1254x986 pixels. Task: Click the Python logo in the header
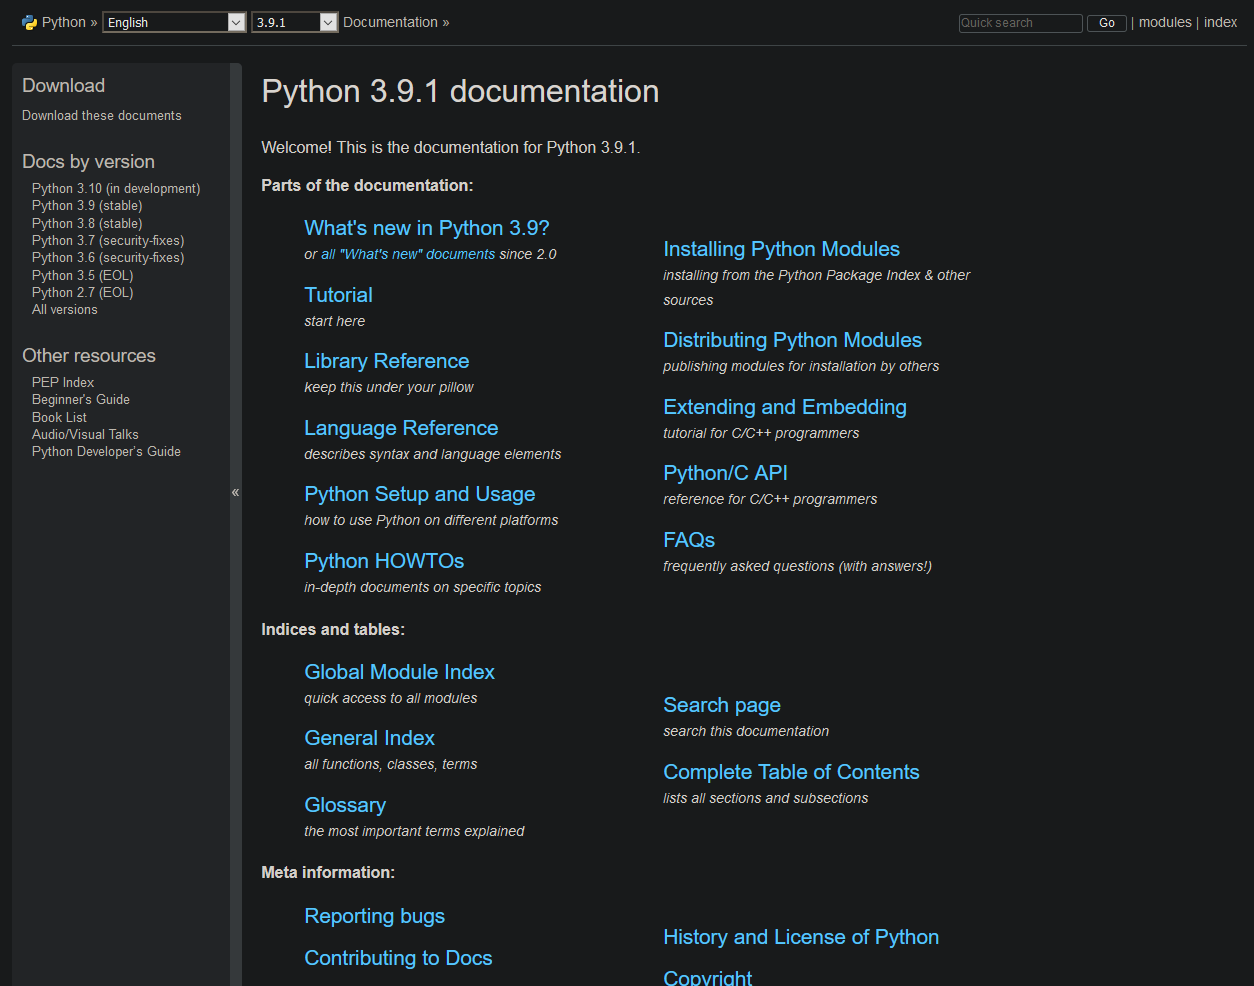coord(29,21)
